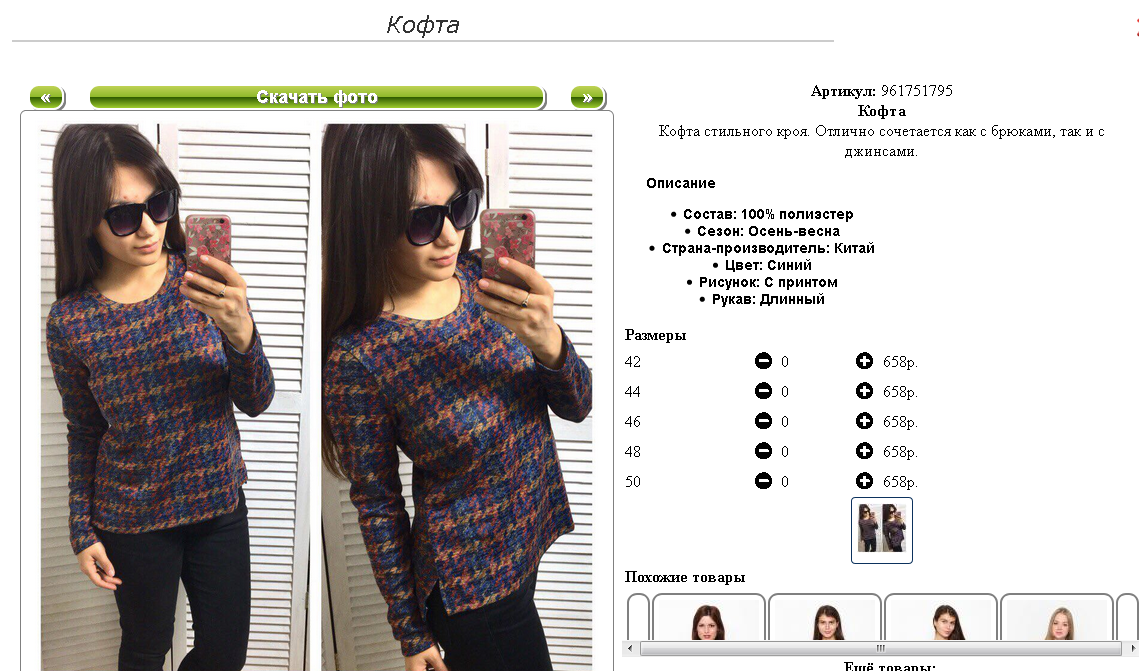Click plus icon for size 46
Image resolution: width=1139 pixels, height=671 pixels.
pos(864,421)
